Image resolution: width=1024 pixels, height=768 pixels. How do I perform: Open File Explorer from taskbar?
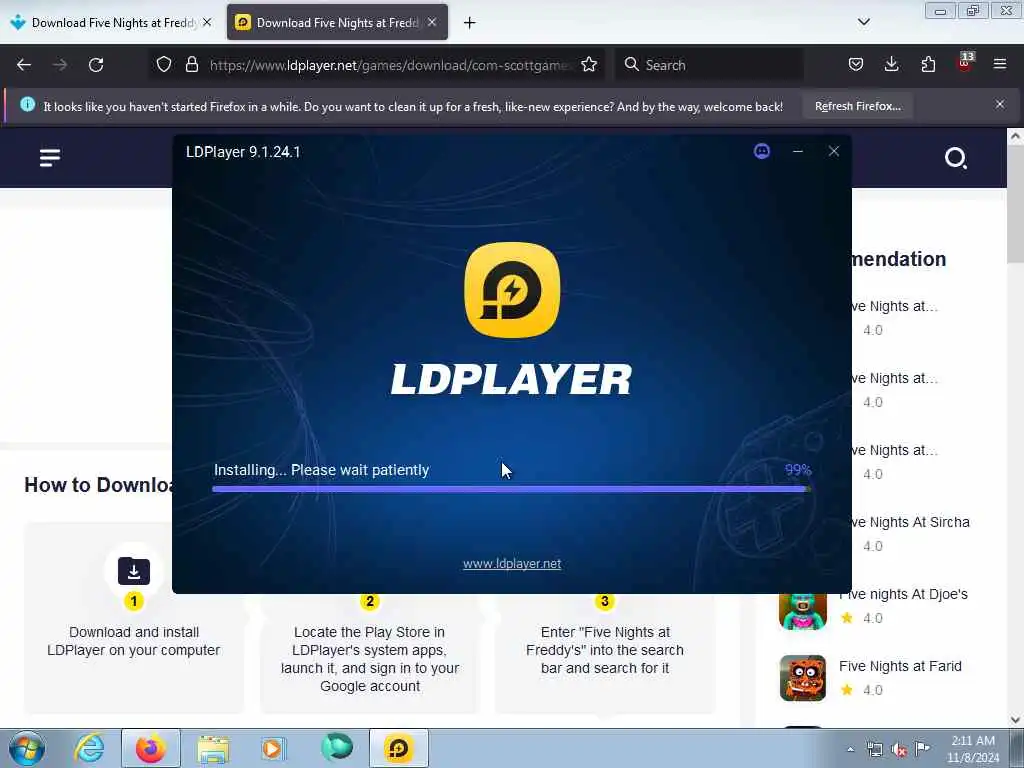[212, 748]
